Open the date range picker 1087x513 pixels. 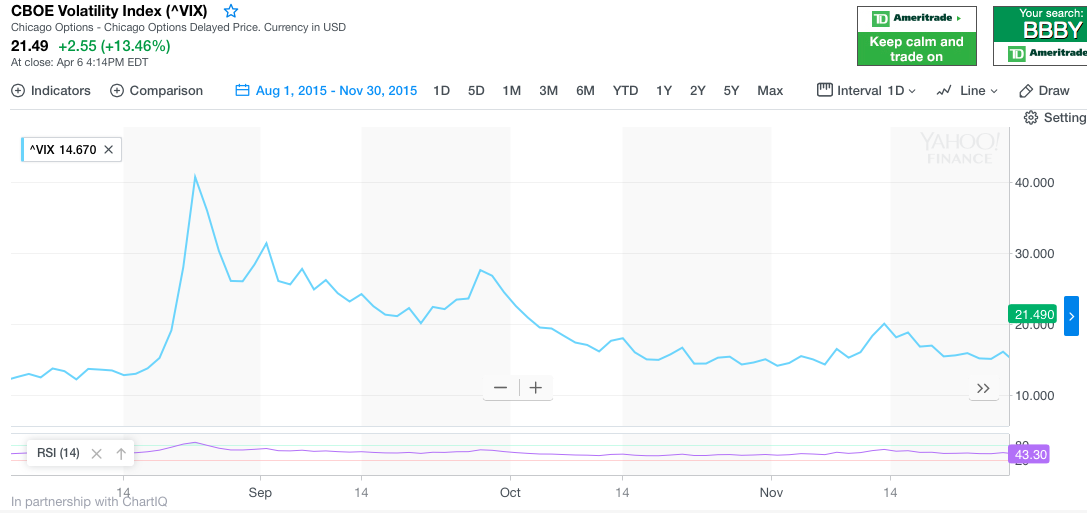326,91
